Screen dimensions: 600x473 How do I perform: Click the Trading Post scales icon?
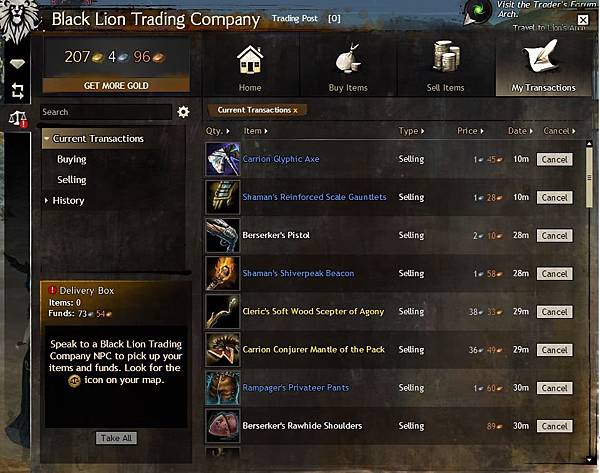18,119
